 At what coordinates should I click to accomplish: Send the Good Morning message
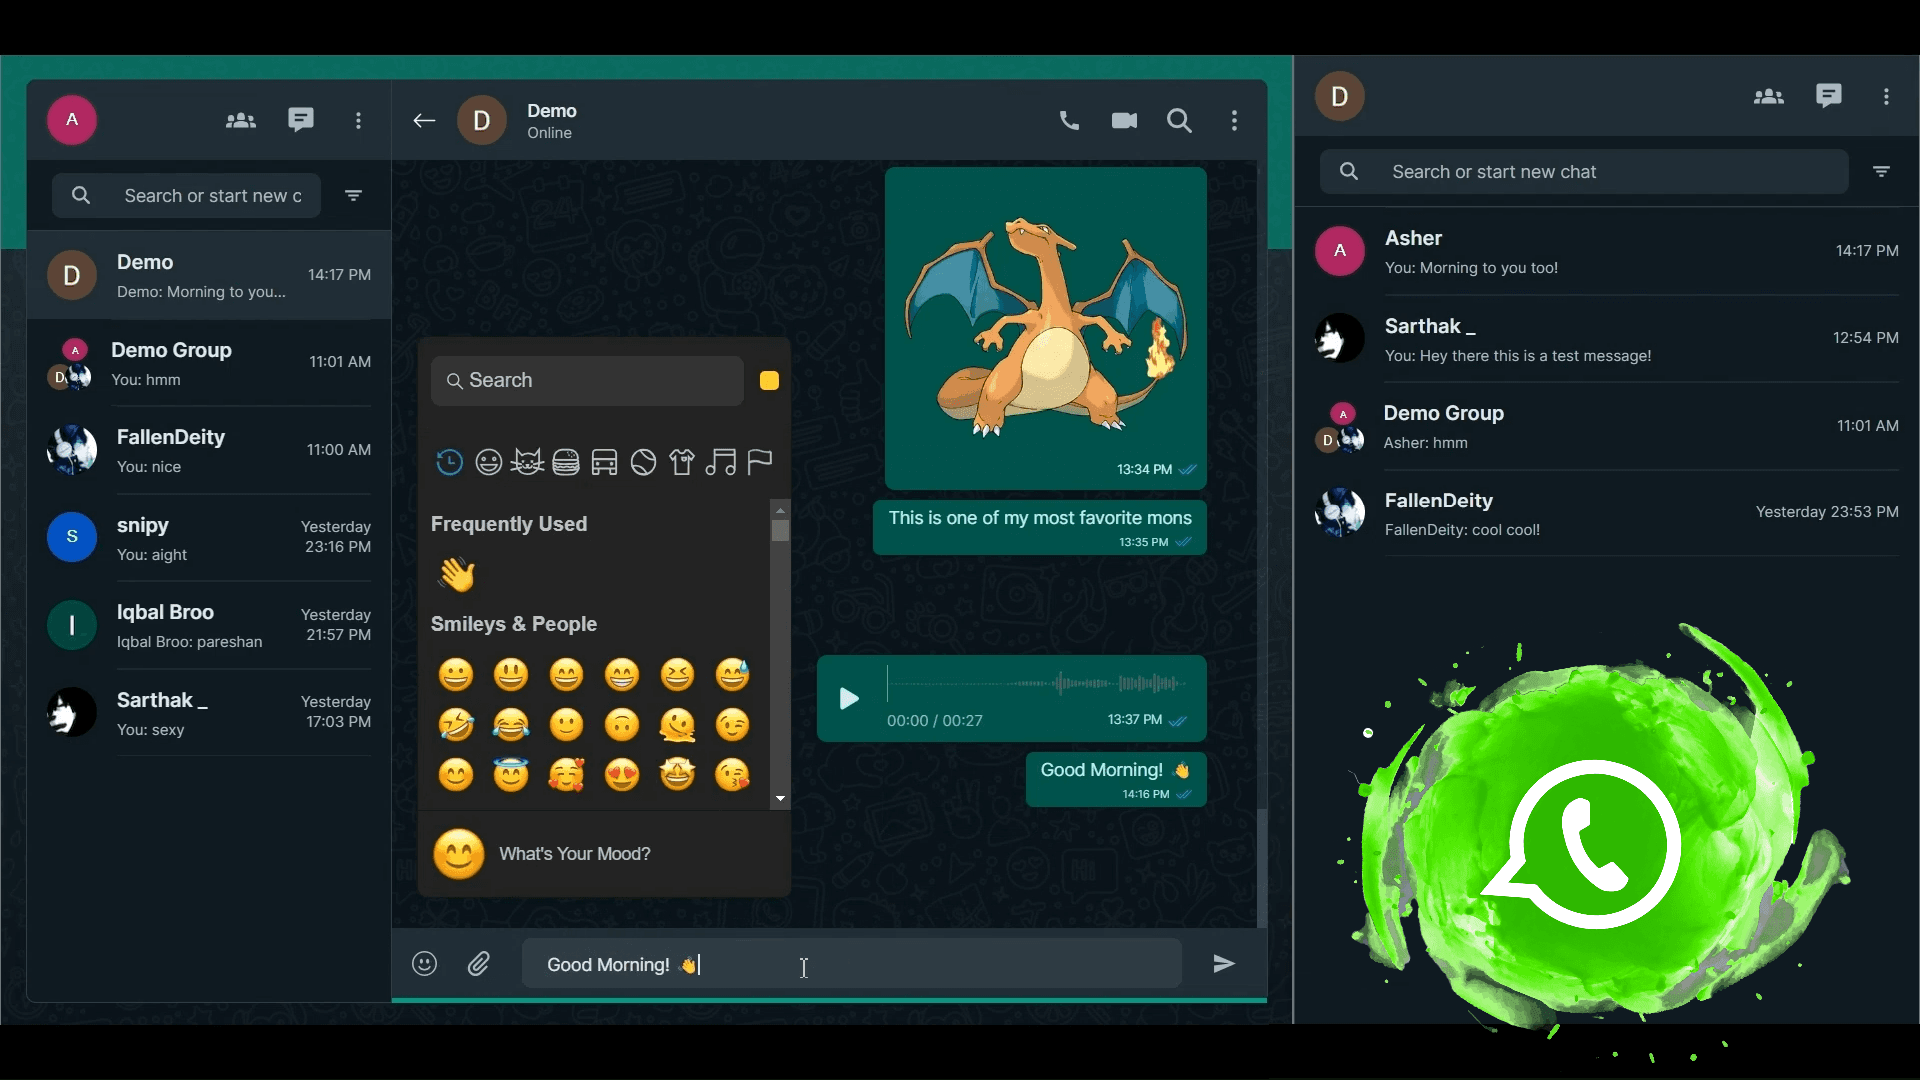(x=1223, y=964)
